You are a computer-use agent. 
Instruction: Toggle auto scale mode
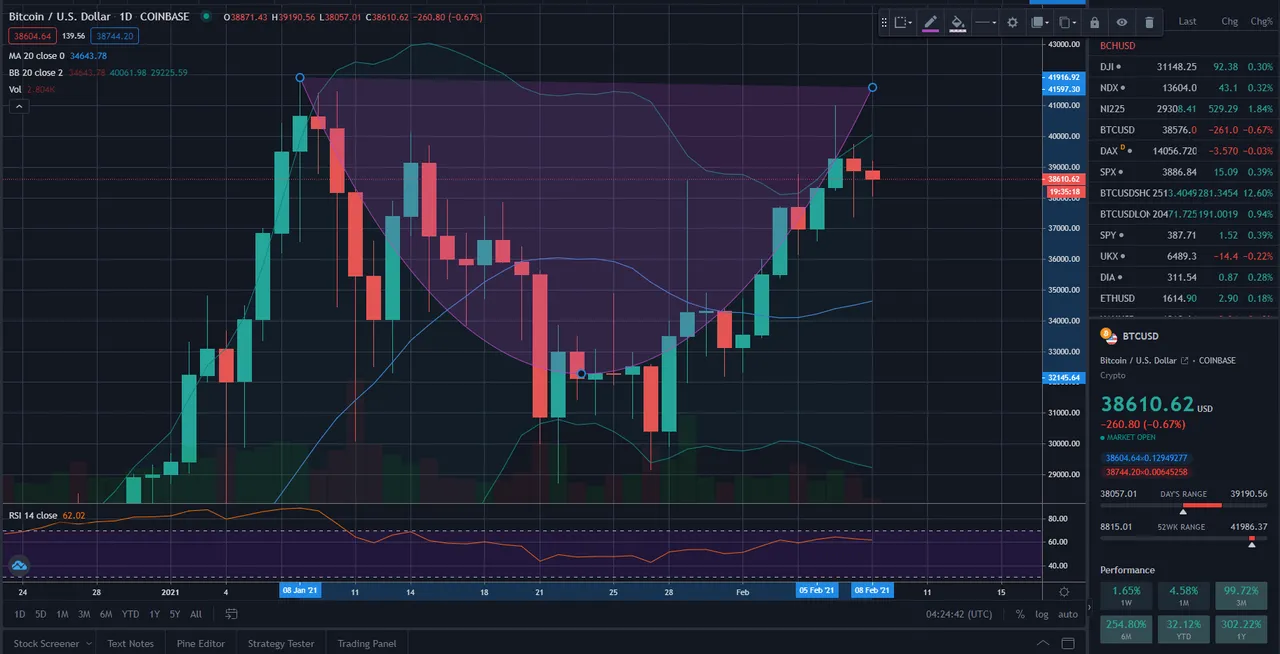[1068, 614]
